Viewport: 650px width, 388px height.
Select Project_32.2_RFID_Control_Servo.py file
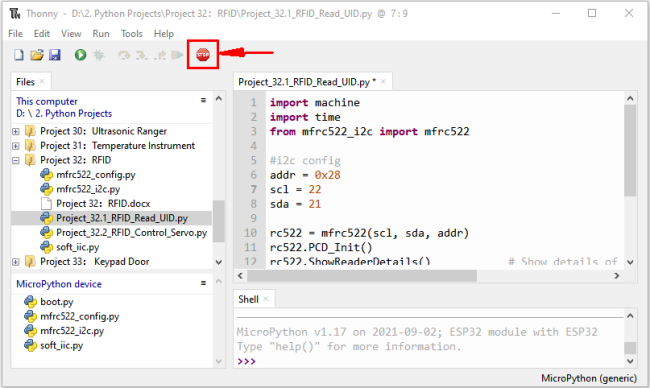point(131,233)
